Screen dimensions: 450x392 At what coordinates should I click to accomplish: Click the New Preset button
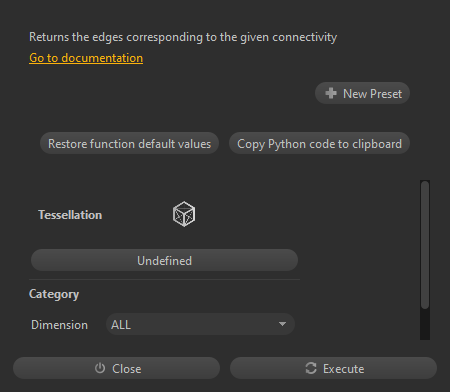point(362,93)
